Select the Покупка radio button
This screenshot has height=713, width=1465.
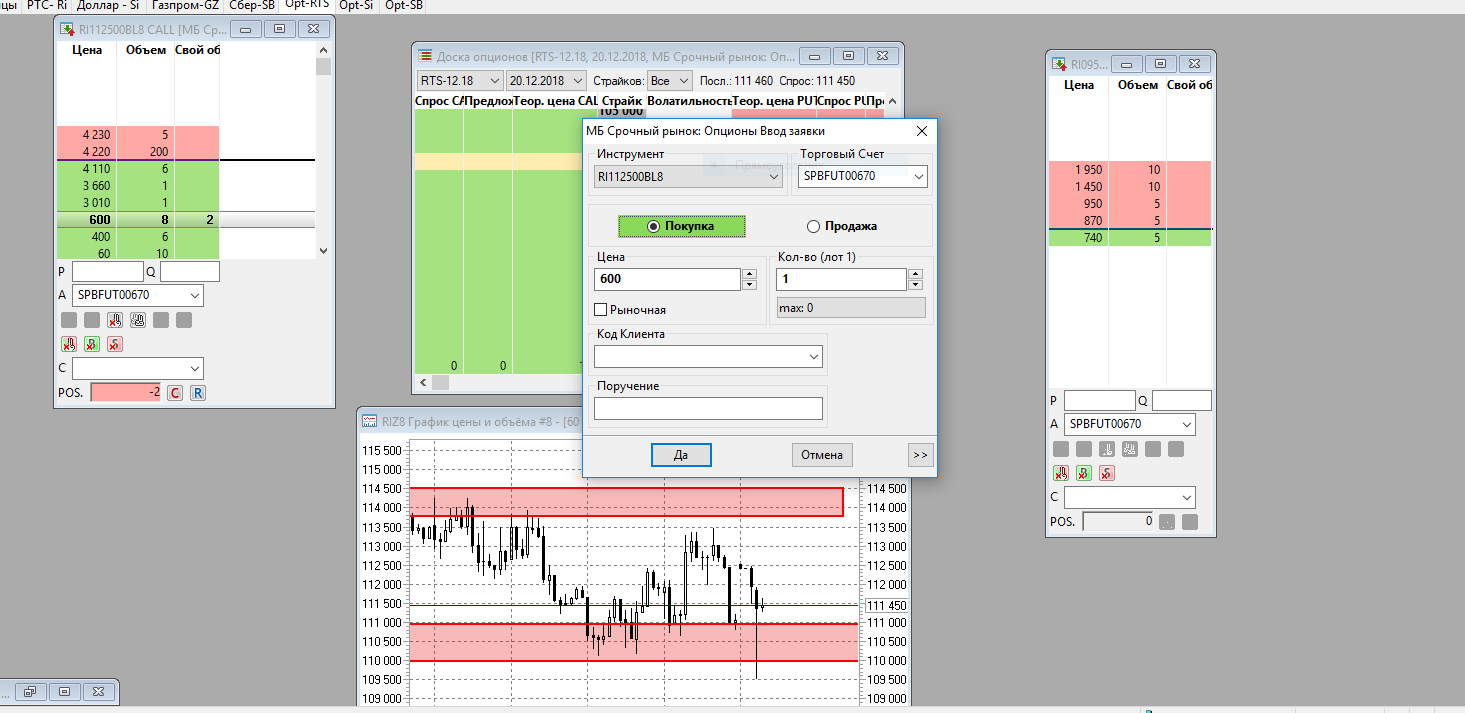point(654,226)
